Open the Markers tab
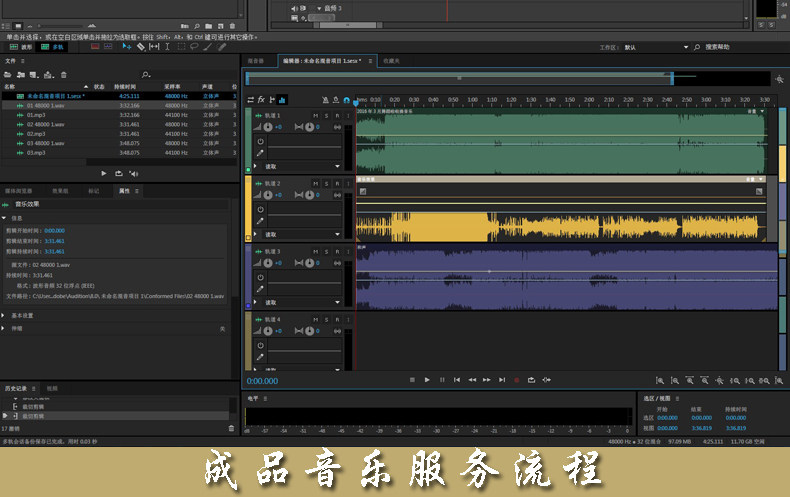 (94, 191)
